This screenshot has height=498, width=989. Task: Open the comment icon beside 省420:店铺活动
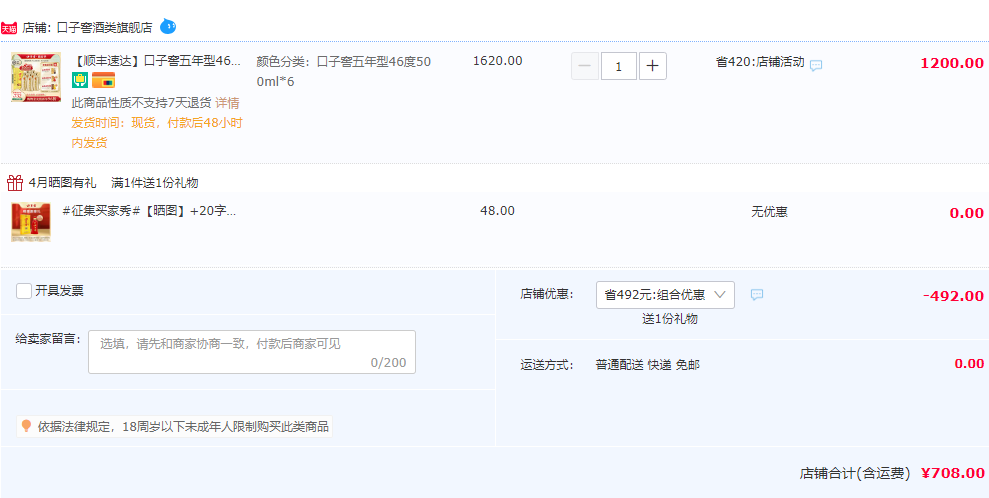(816, 66)
